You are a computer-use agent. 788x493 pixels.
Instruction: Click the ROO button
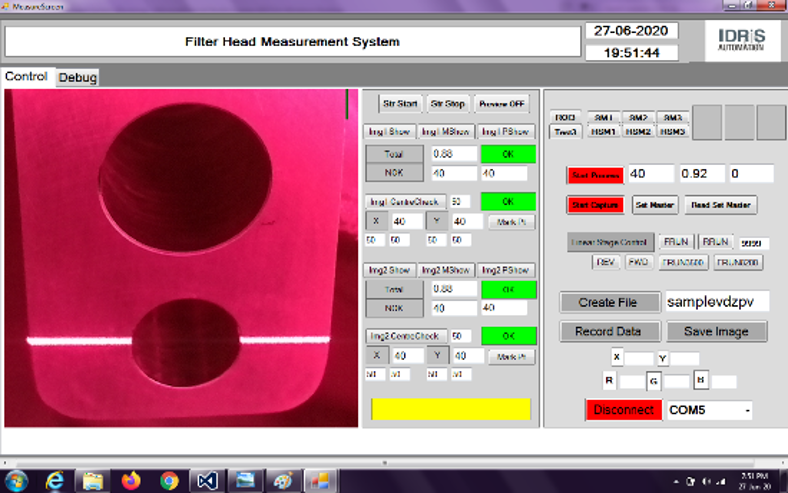(565, 117)
